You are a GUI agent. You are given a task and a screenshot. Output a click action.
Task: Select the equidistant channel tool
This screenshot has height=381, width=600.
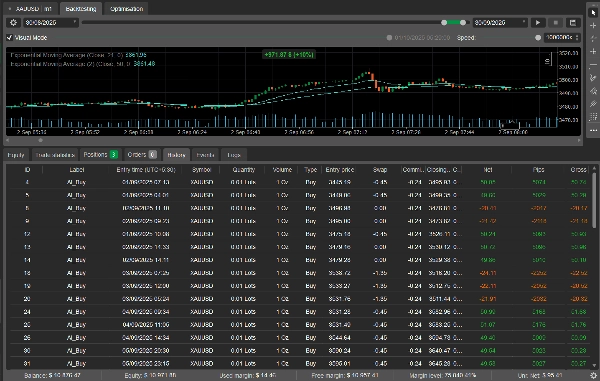pyautogui.click(x=593, y=104)
